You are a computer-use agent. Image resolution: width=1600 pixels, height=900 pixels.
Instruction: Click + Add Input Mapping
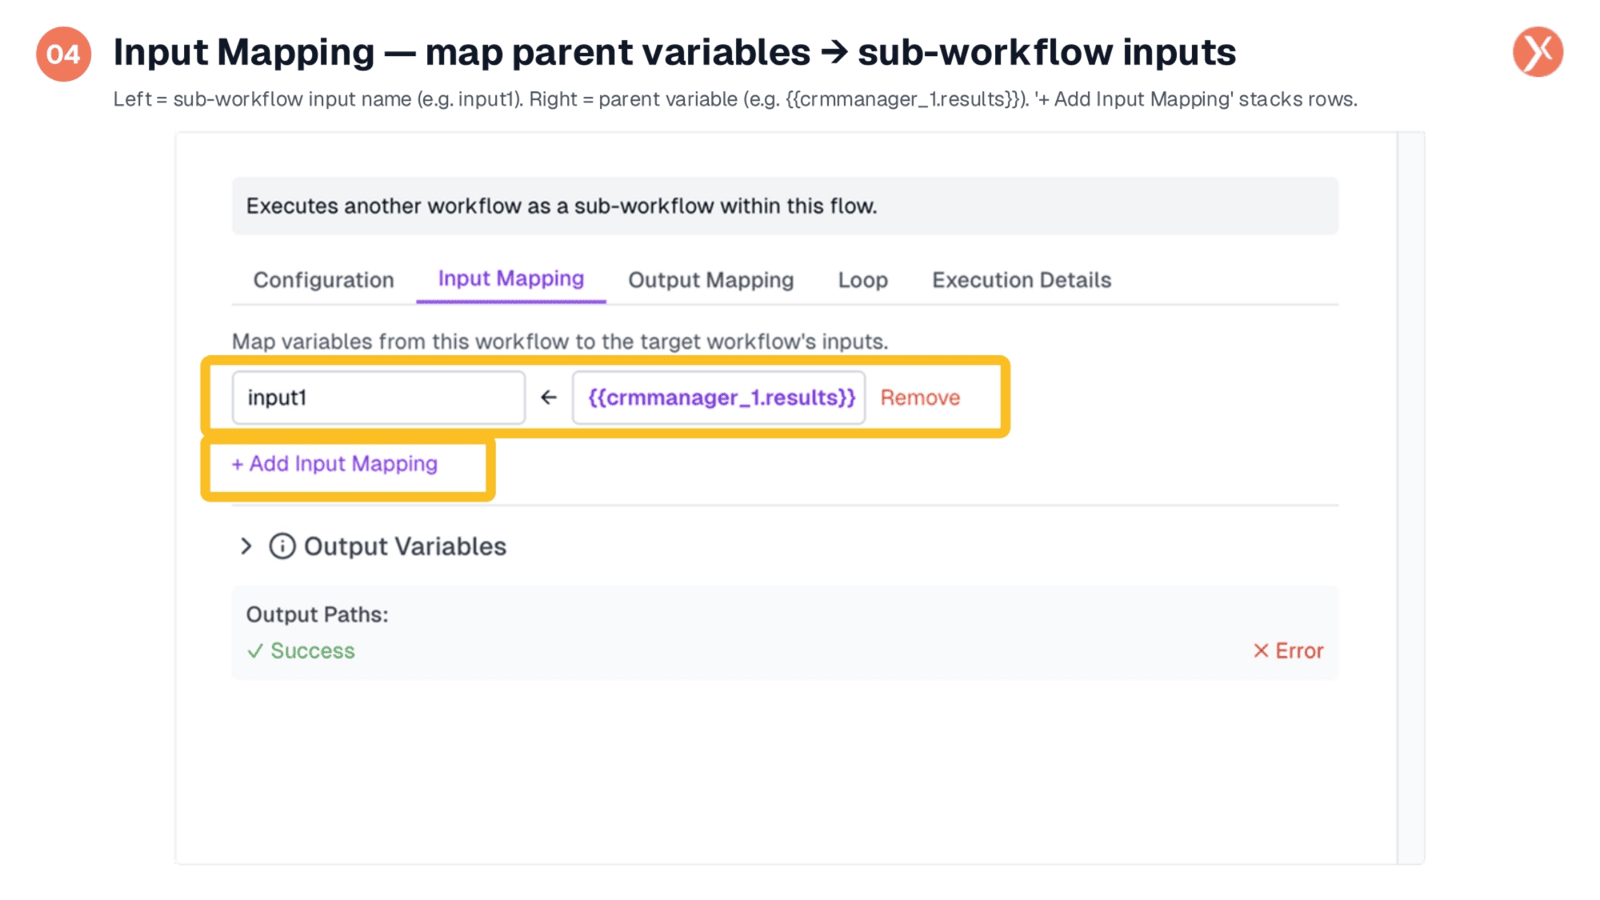(335, 464)
